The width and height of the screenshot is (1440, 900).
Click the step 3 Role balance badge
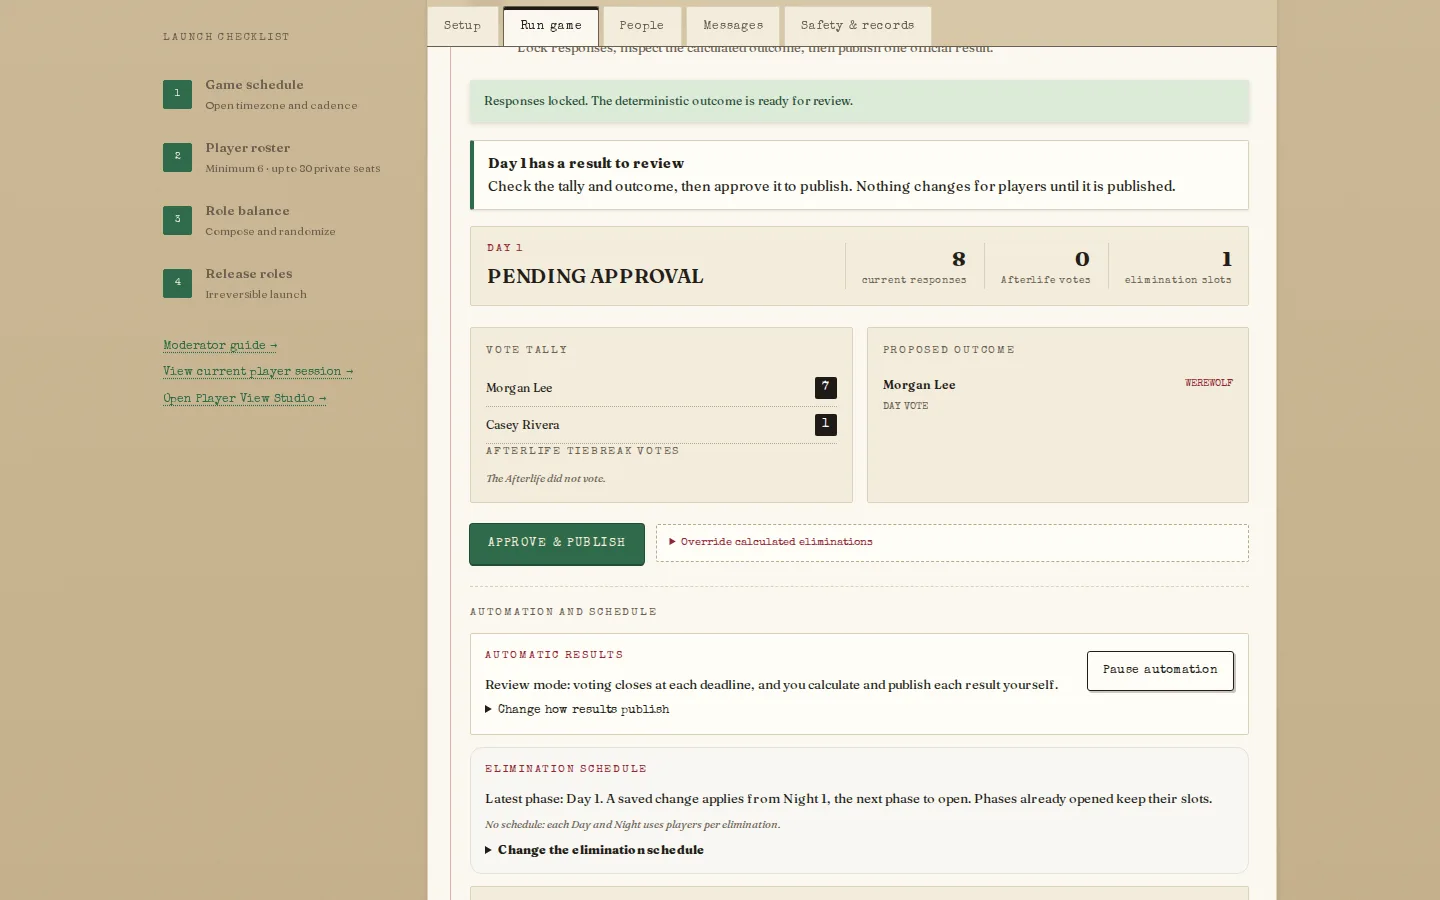(177, 220)
